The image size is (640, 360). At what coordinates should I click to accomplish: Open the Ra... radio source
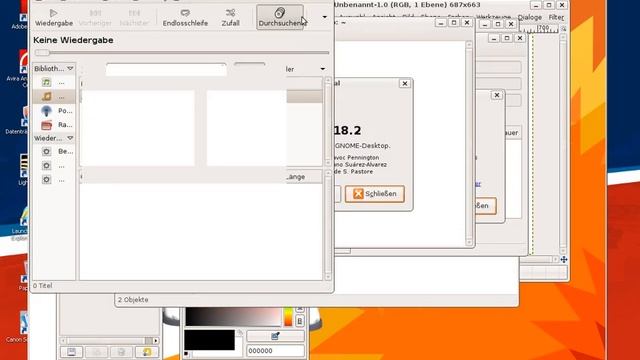point(53,124)
